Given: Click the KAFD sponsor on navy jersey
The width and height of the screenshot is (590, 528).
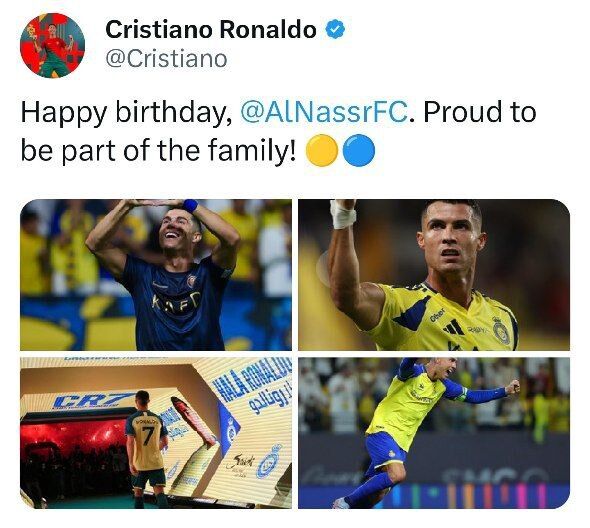Looking at the screenshot, I should pos(176,301).
